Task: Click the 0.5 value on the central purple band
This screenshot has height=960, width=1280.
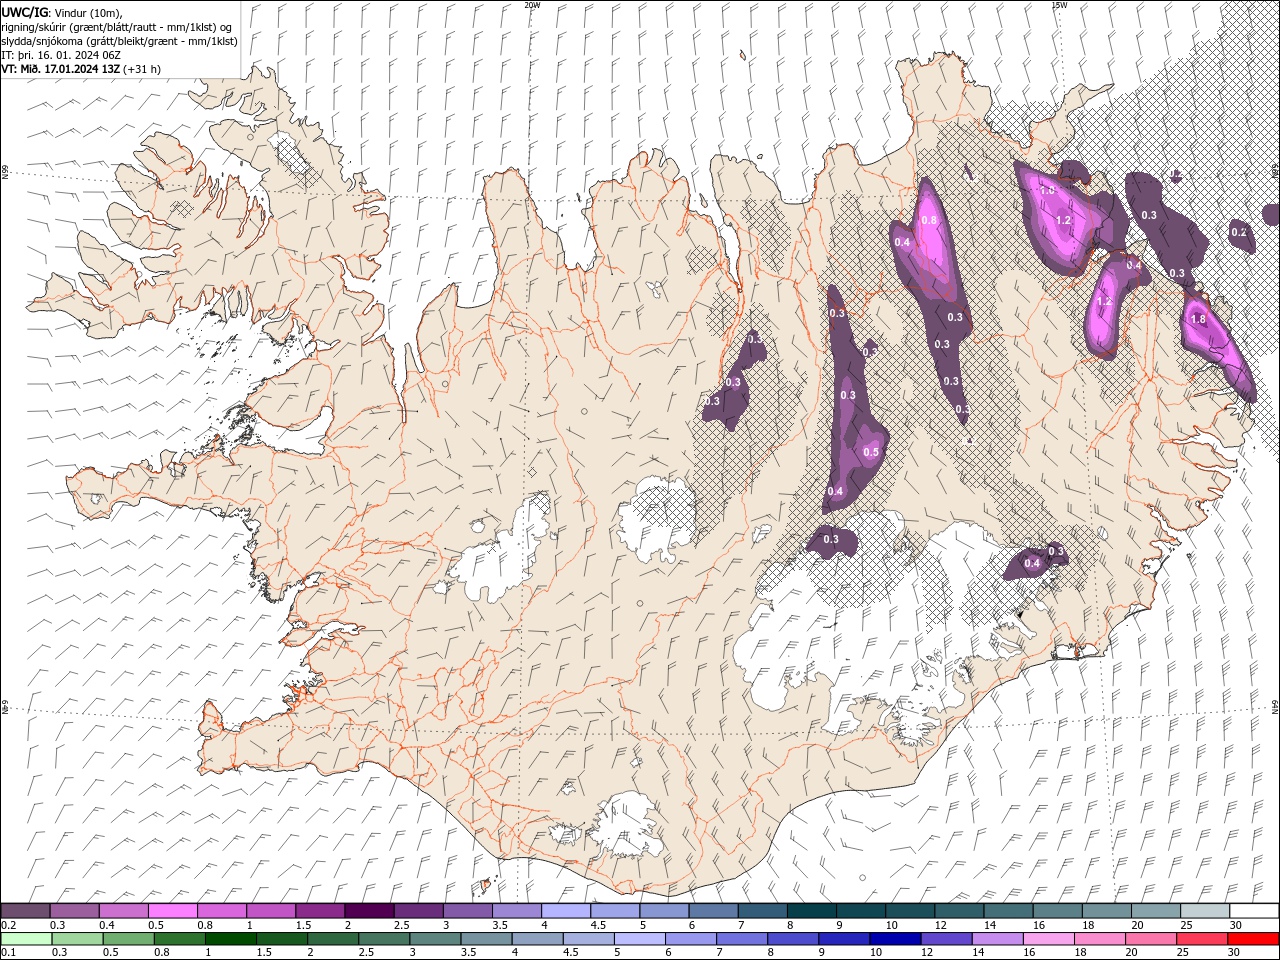Action: click(x=870, y=453)
